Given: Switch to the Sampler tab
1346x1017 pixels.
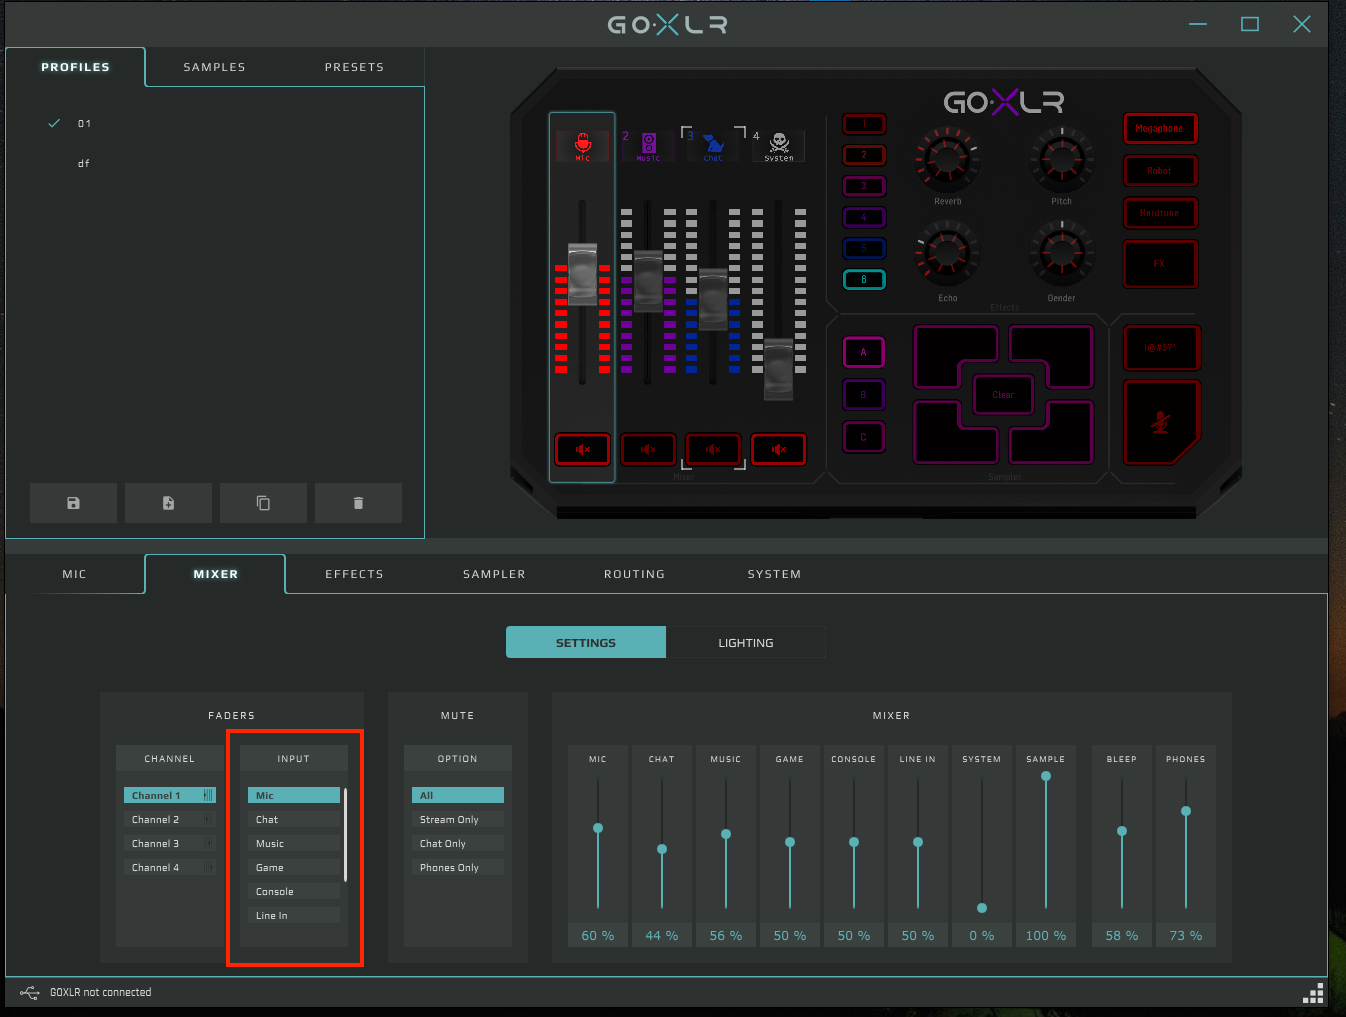Looking at the screenshot, I should pos(494,574).
